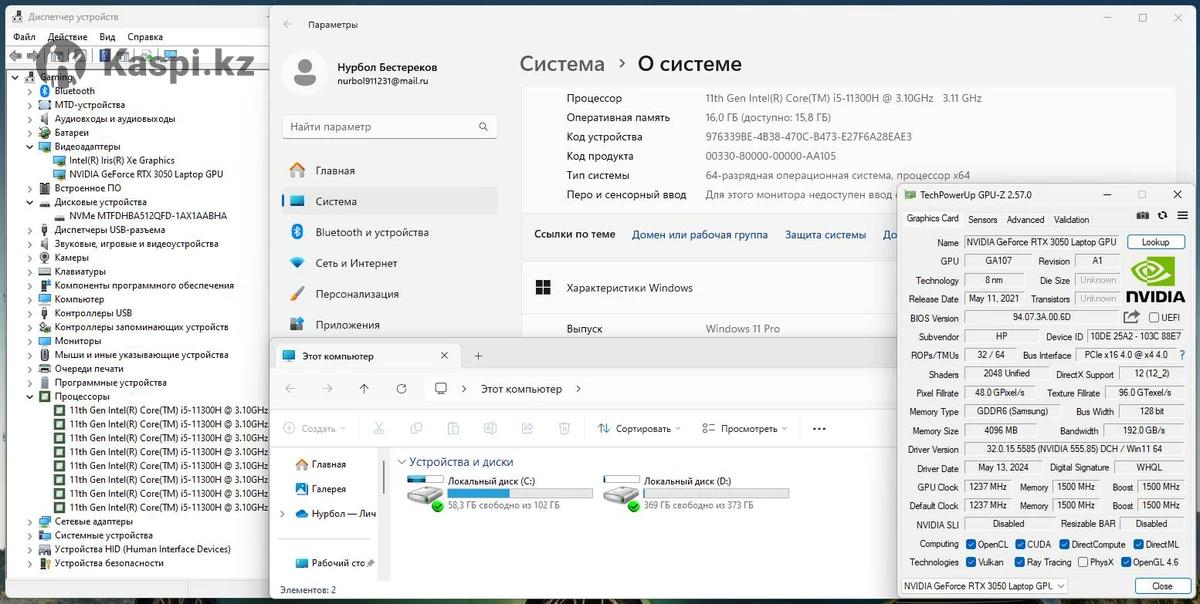
Task: Select NVMe MTFDHBA512QFD-1AX1AABHA disk device
Action: (x=148, y=216)
